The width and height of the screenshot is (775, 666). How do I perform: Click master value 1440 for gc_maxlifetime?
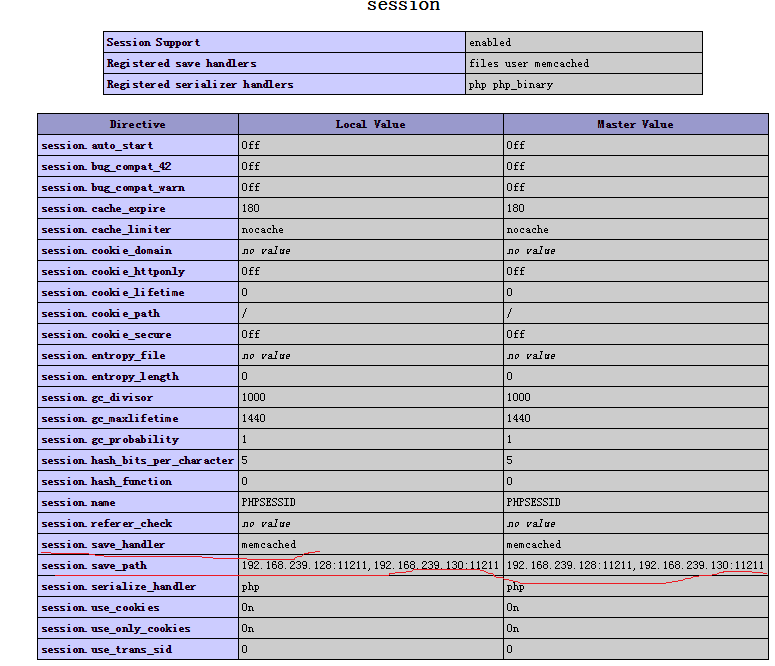518,419
